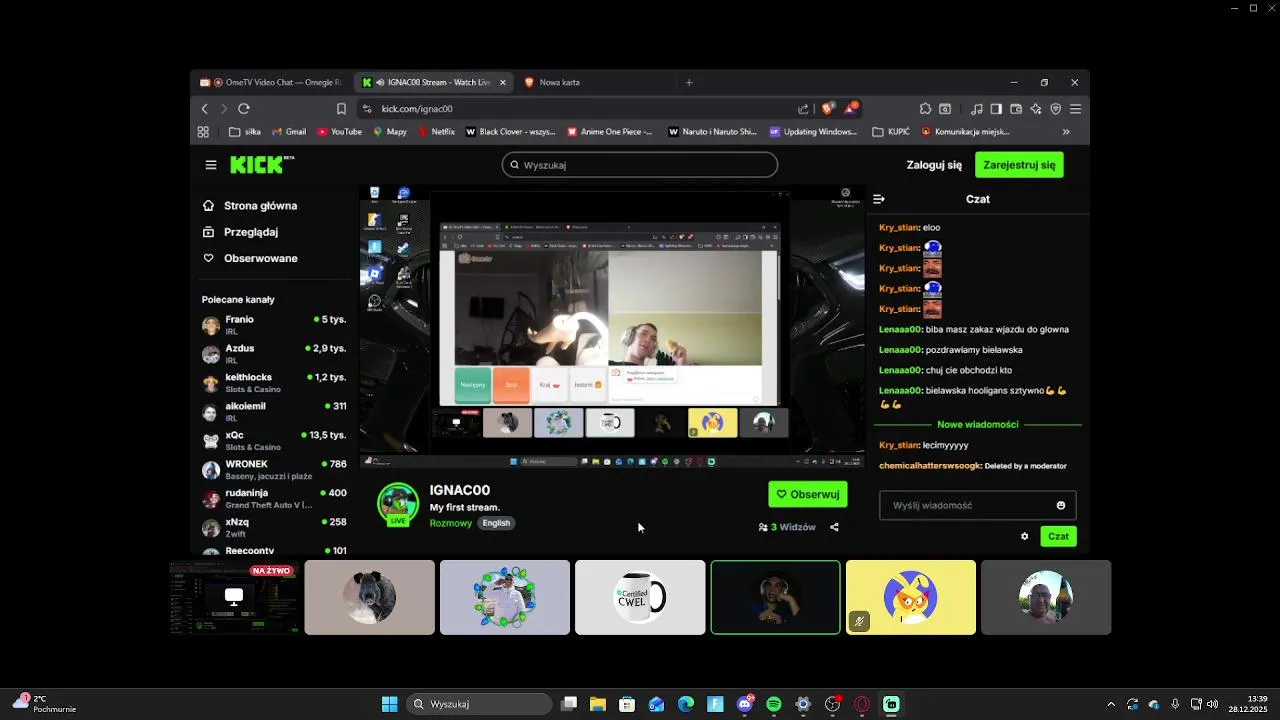The image size is (1280, 720).
Task: Open Przeglądaj in the sidebar
Action: (x=240, y=232)
